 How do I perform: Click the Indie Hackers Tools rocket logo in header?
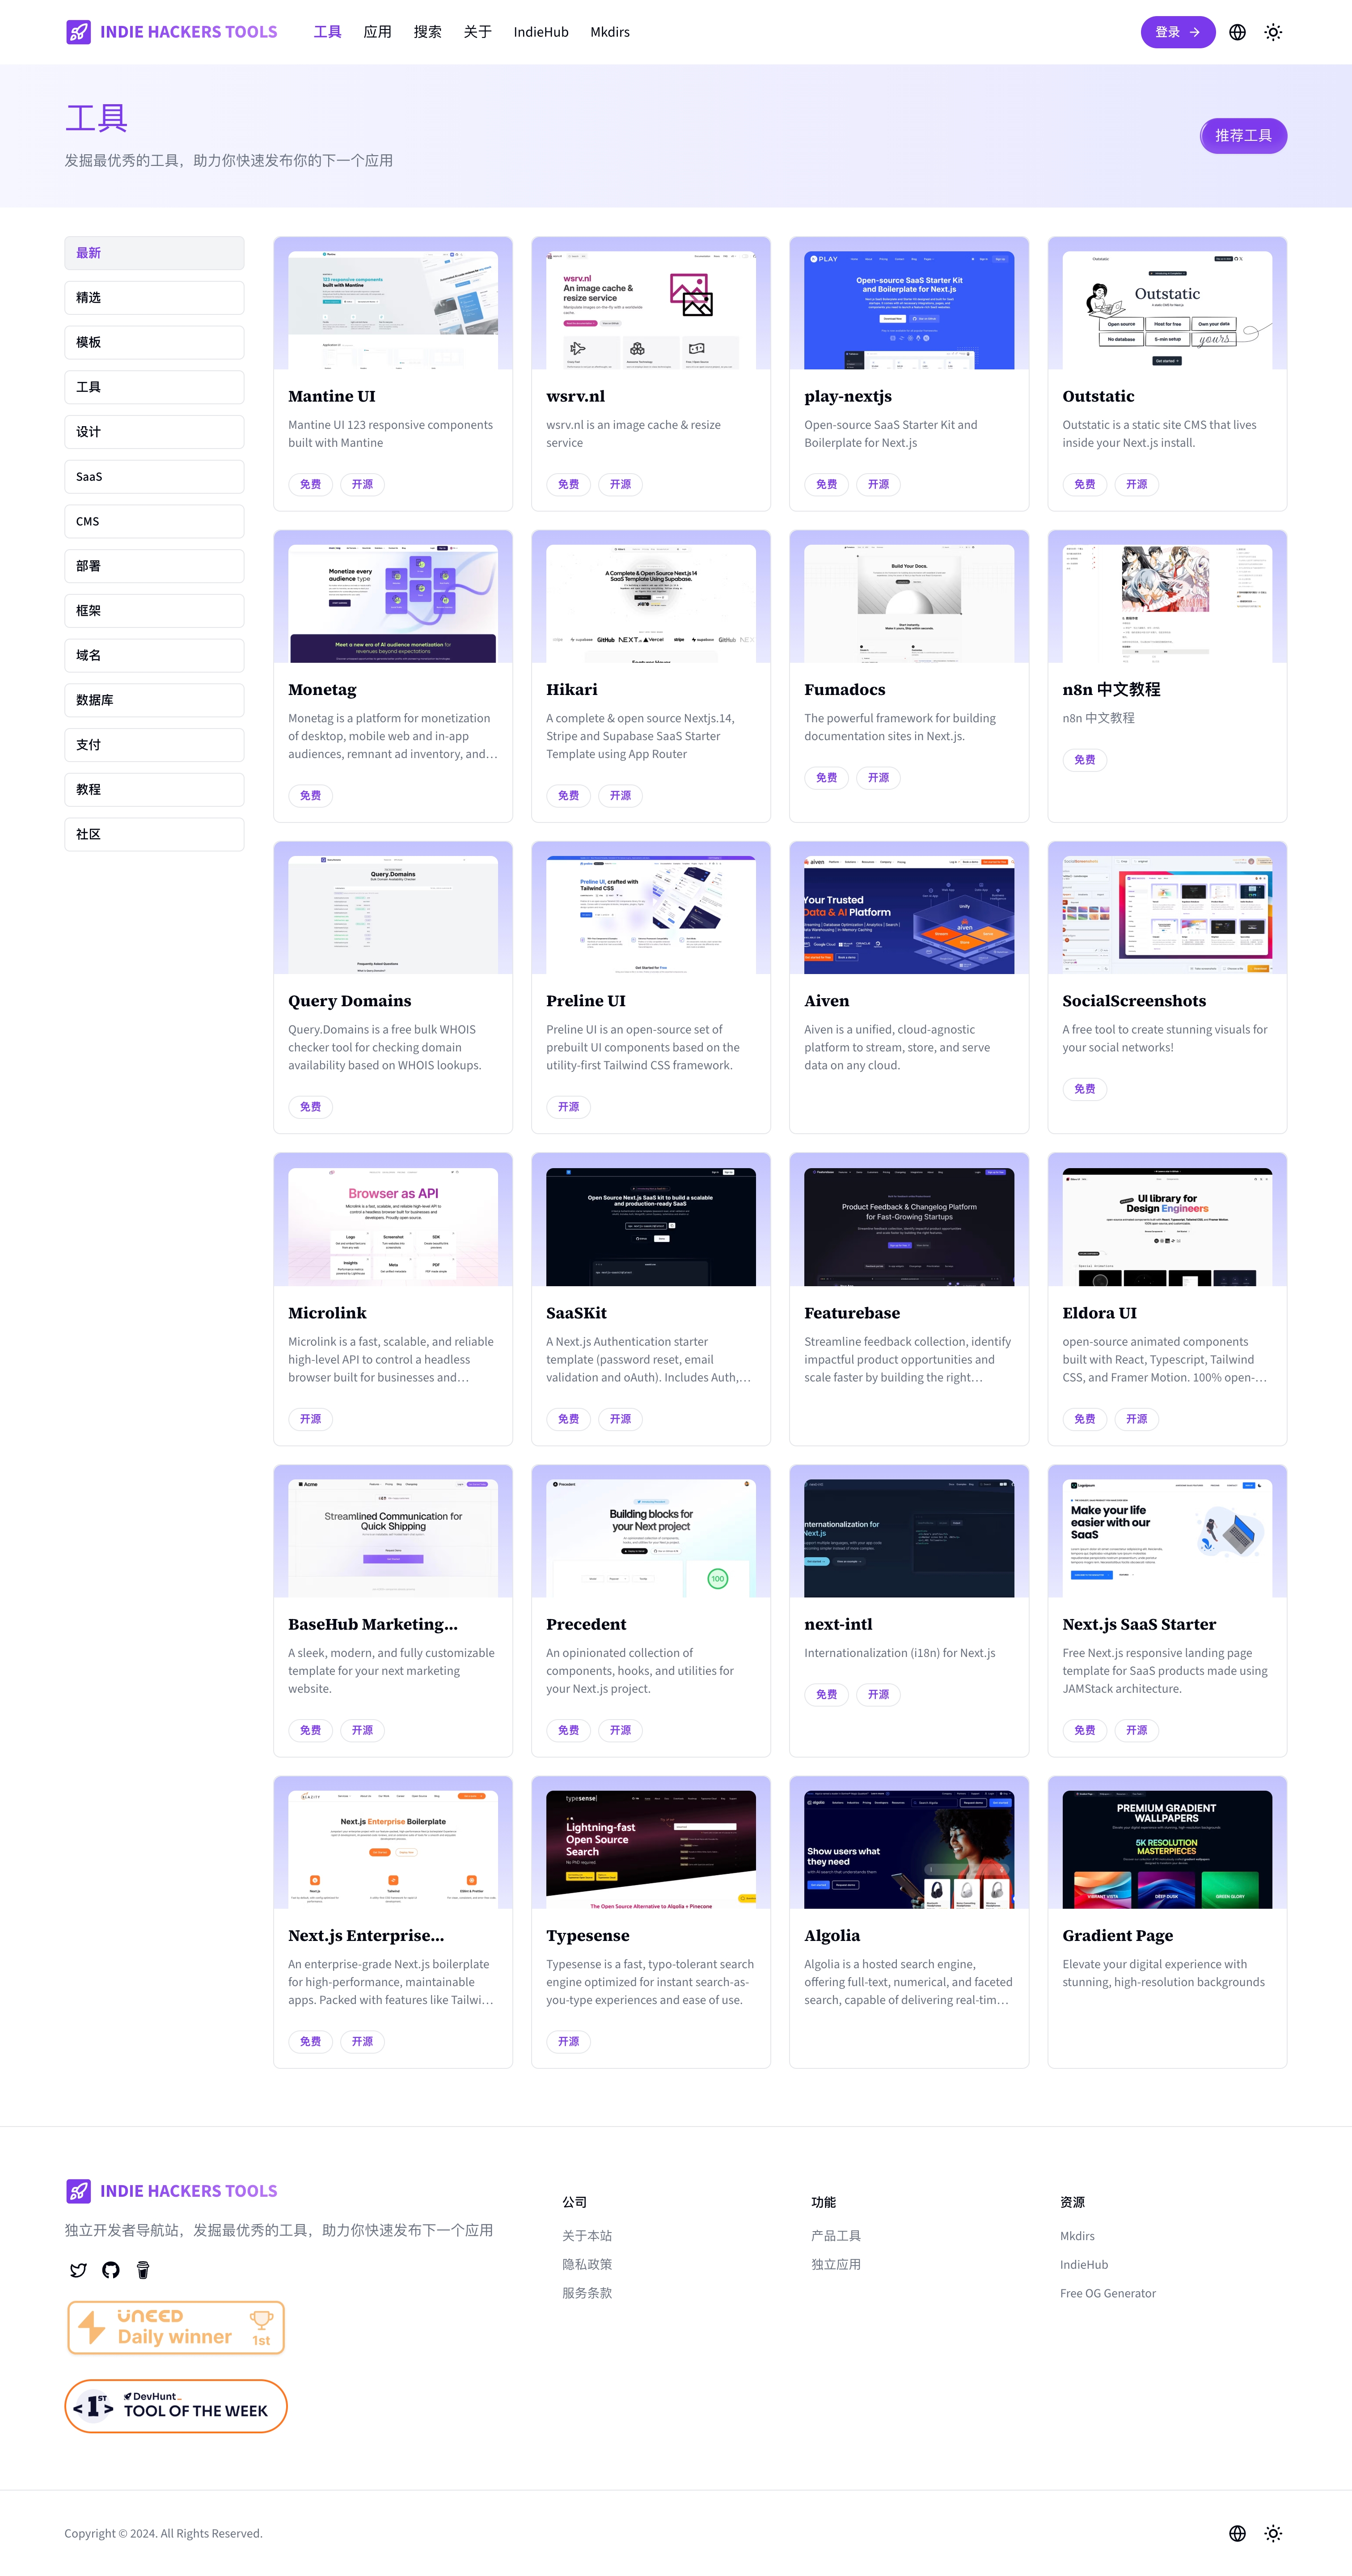click(x=78, y=32)
